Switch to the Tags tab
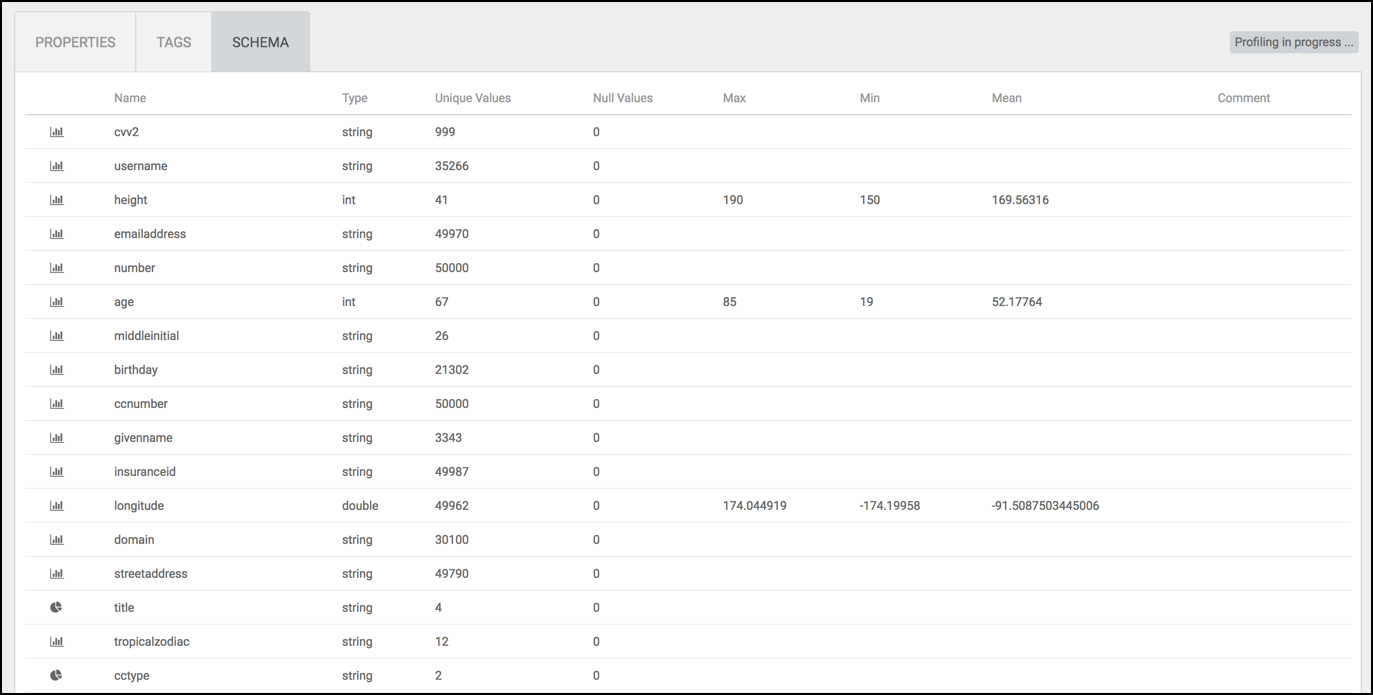The height and width of the screenshot is (695, 1373). [173, 42]
